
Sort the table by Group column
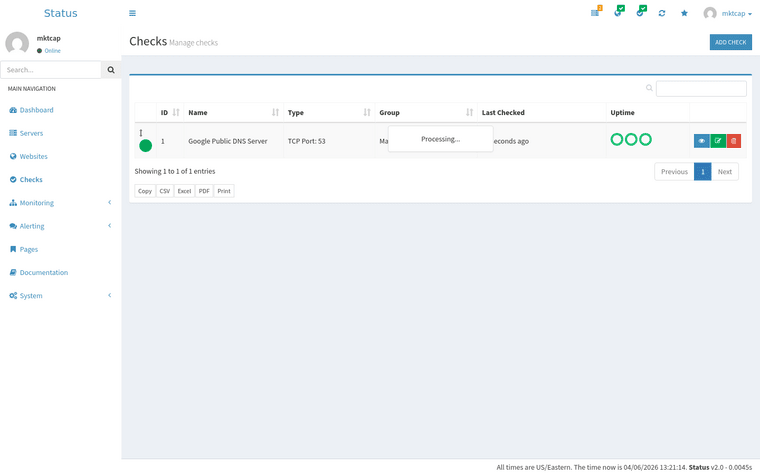[x=426, y=112]
